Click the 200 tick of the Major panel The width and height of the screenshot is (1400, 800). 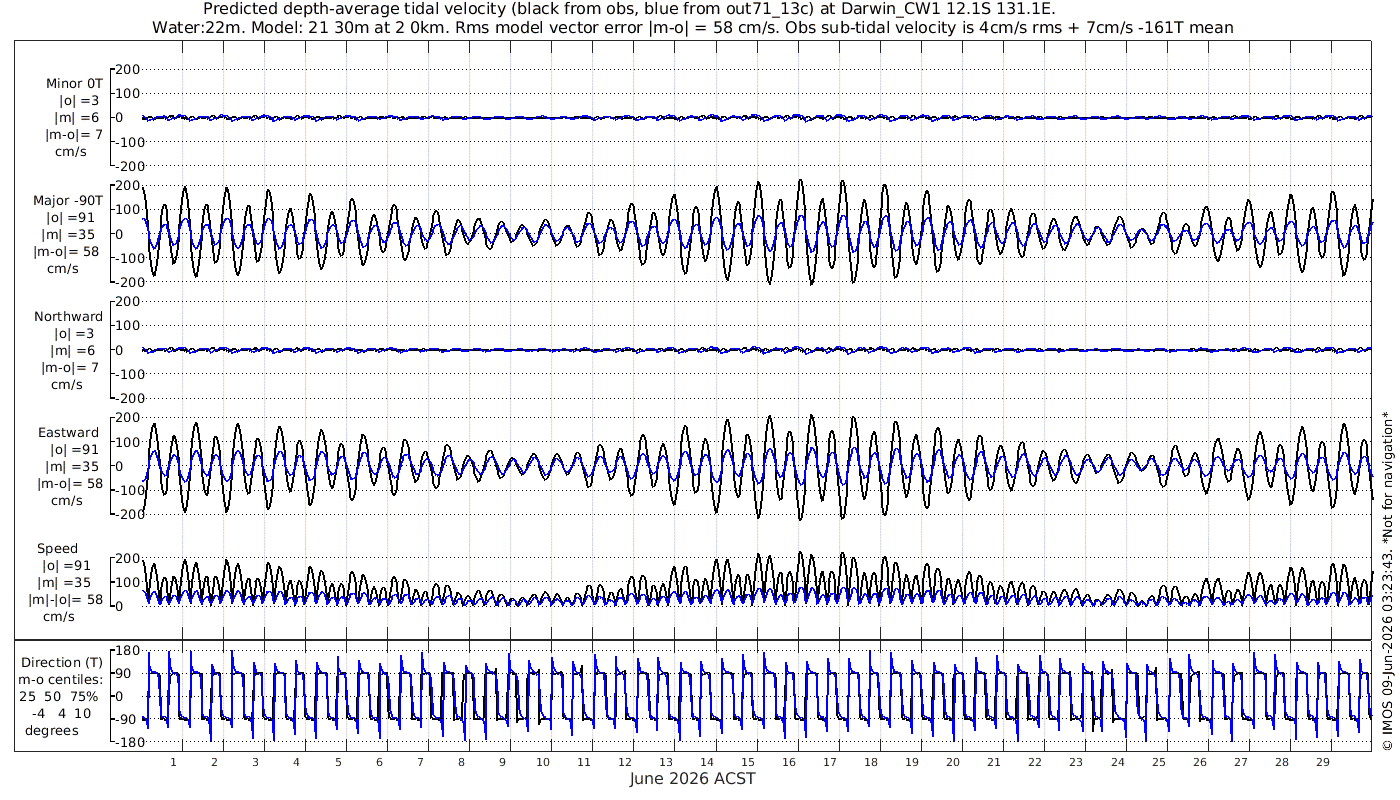[128, 186]
